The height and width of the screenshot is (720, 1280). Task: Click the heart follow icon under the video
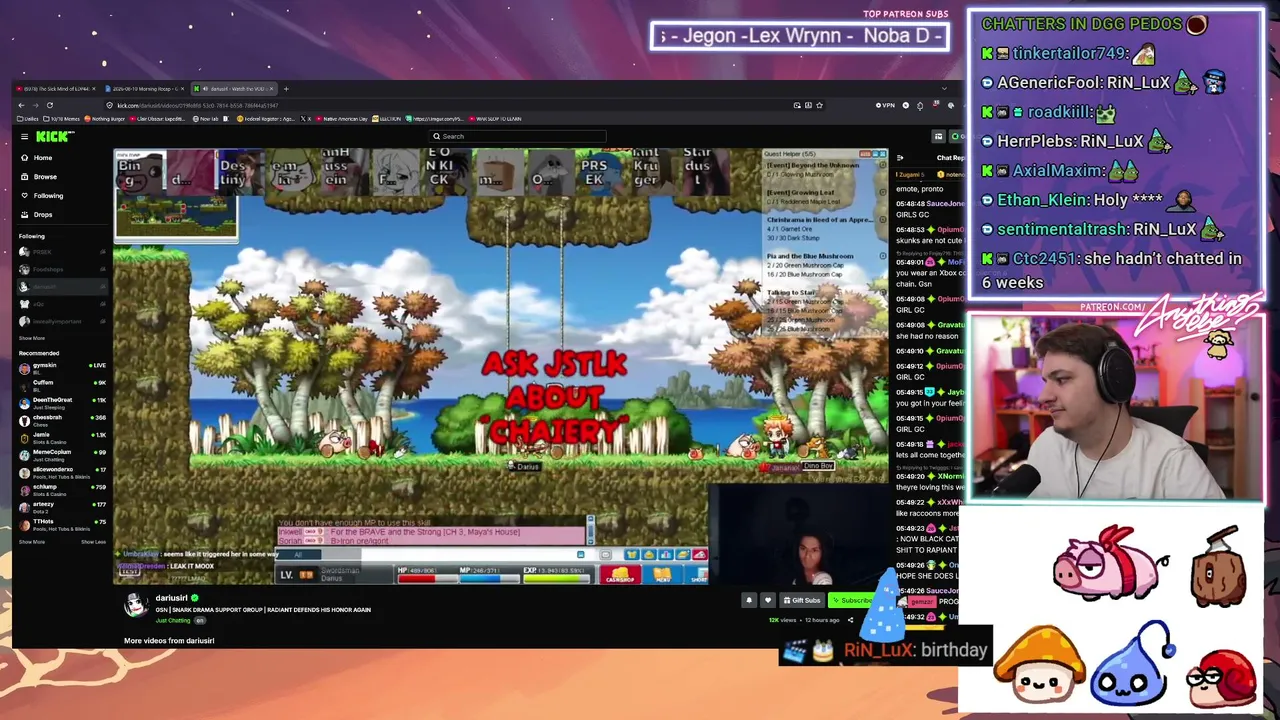click(768, 600)
